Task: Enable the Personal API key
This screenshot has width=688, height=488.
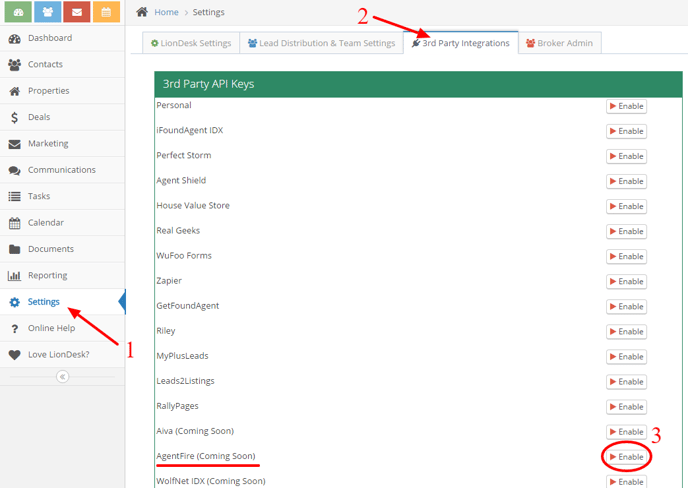Action: click(x=626, y=106)
